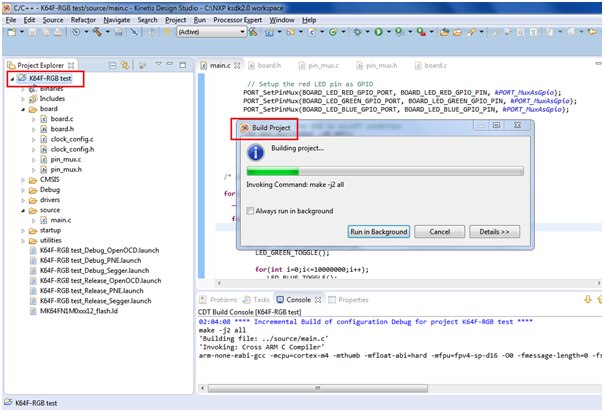
Task: Open the Refactor menu
Action: click(83, 20)
